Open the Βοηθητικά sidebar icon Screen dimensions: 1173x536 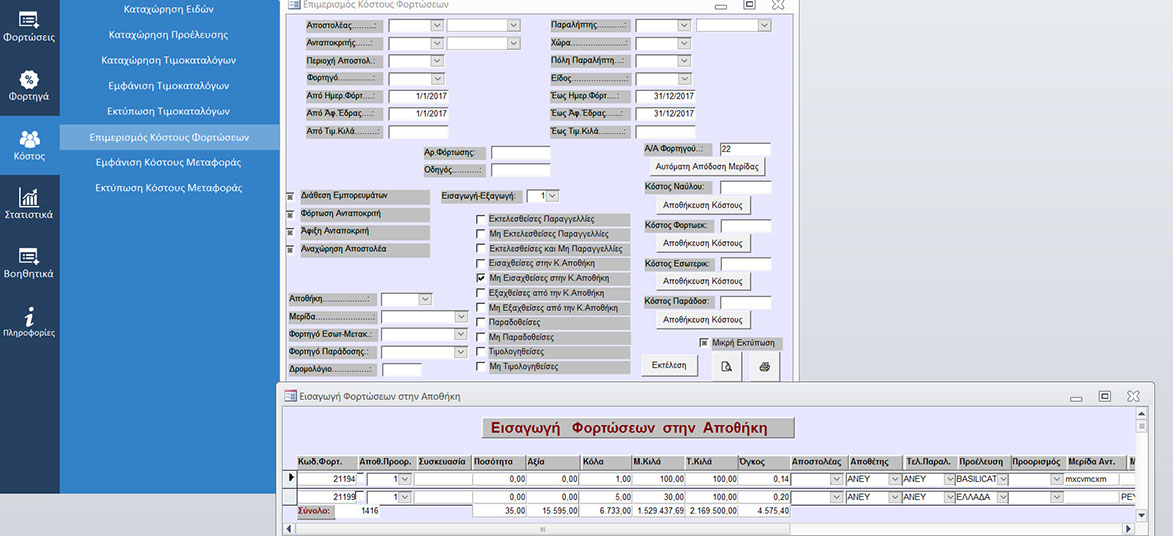click(x=29, y=262)
